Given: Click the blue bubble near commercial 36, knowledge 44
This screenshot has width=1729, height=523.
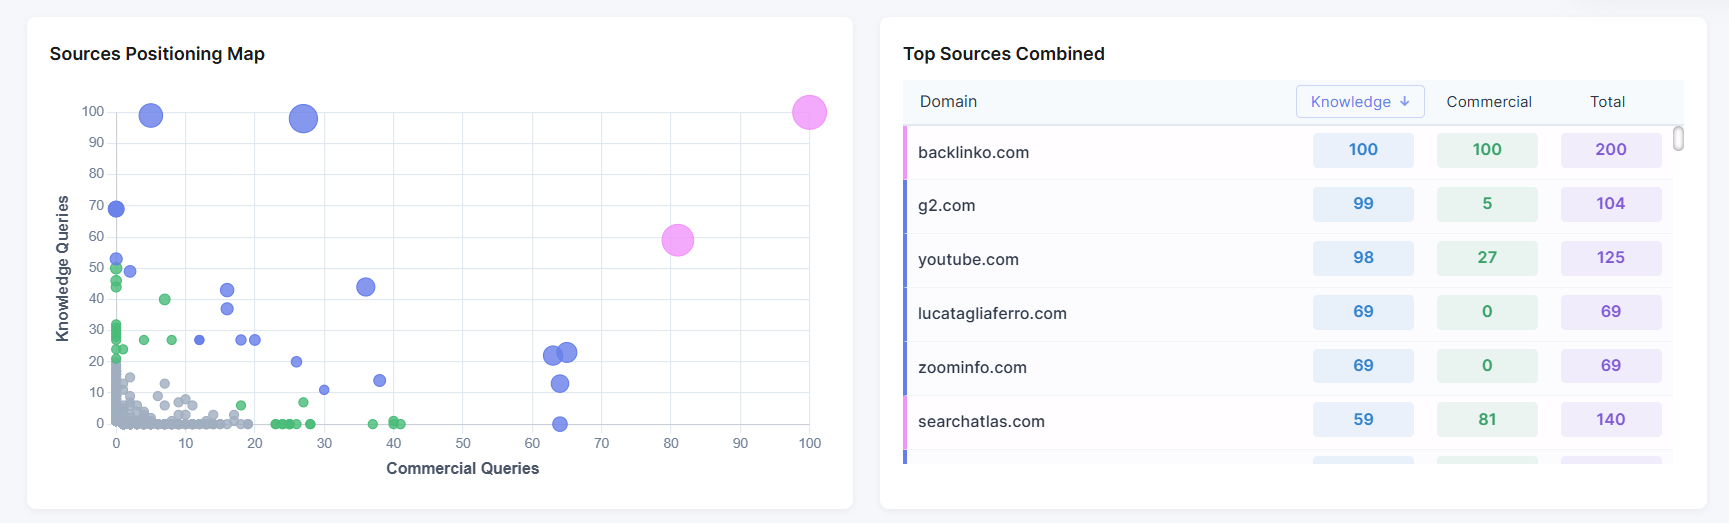Looking at the screenshot, I should pos(366,287).
